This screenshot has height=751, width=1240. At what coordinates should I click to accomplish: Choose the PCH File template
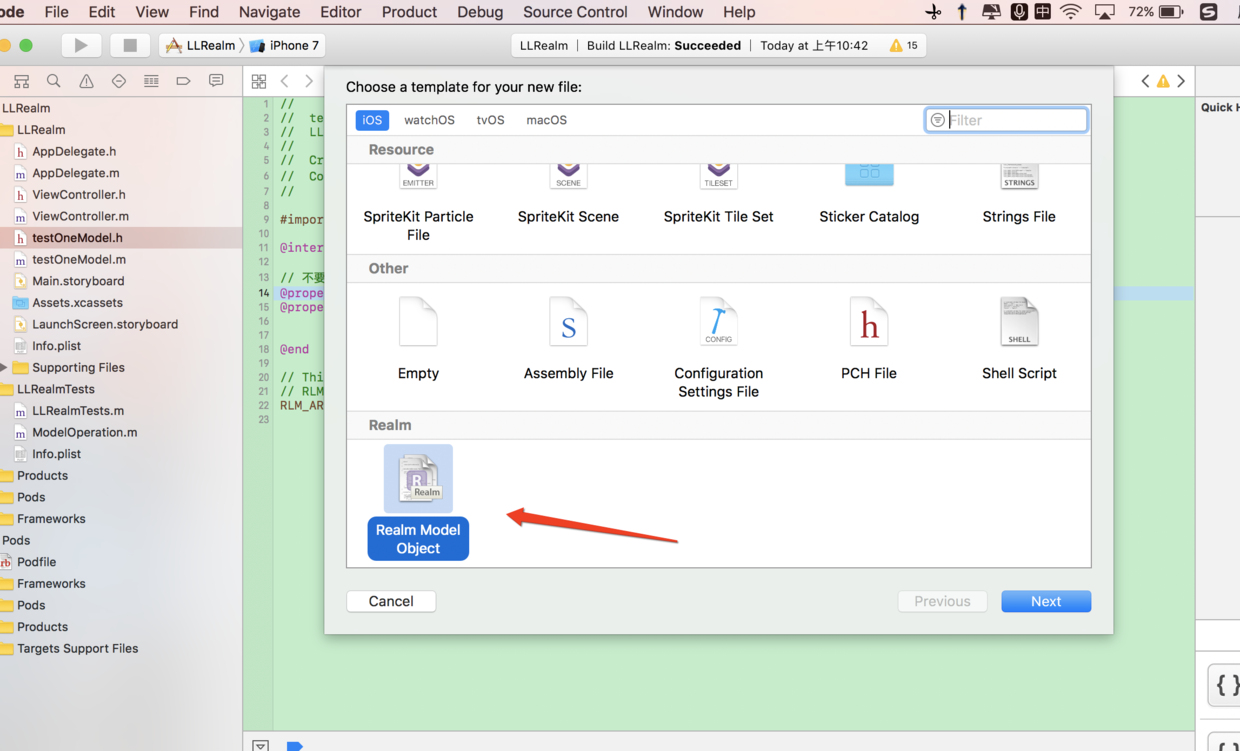pos(869,339)
